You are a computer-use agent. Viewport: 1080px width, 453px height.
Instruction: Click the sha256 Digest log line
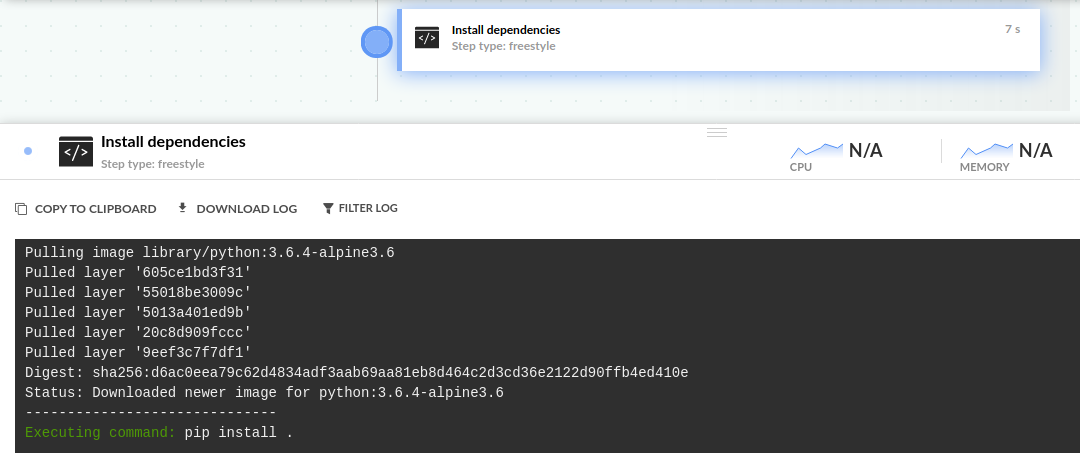[x=356, y=373]
